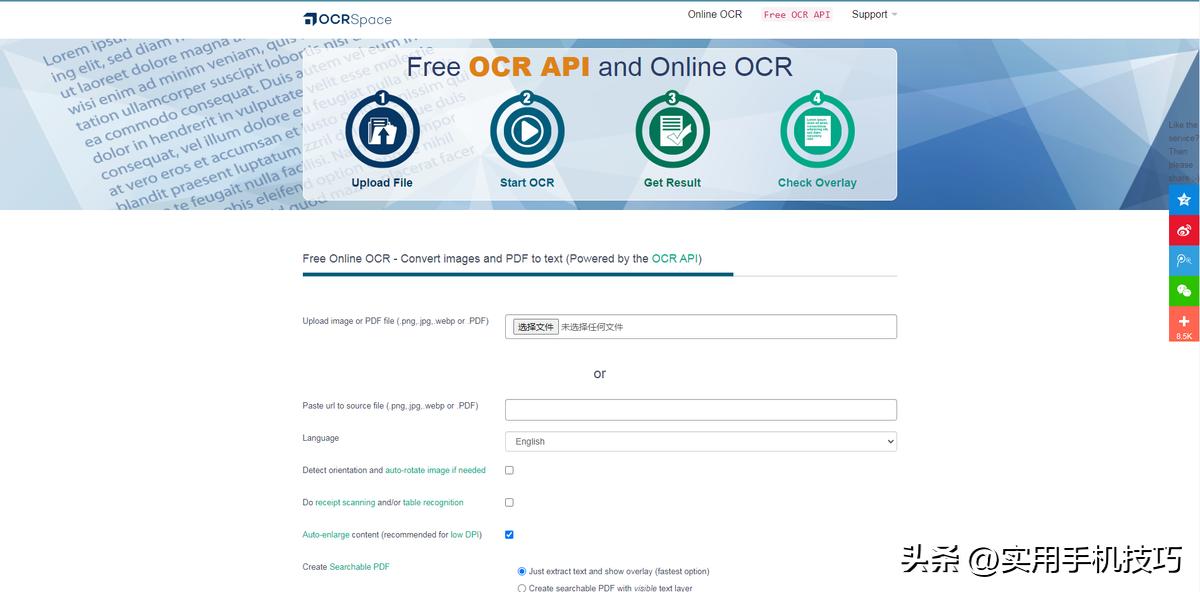Follow the OCR API link in heading
The image size is (1200, 592).
pyautogui.click(x=675, y=258)
